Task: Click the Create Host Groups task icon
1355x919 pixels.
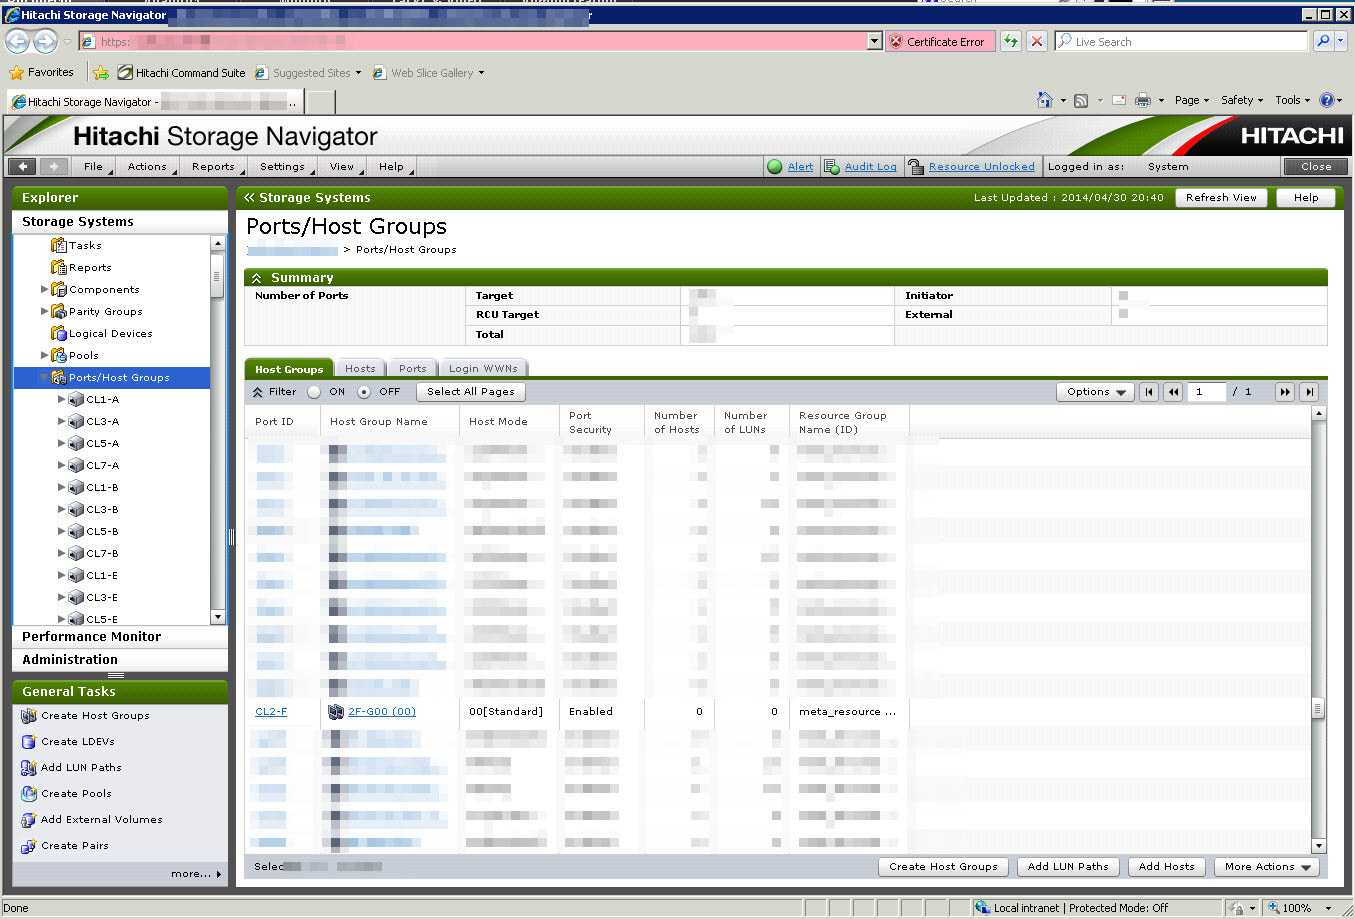Action: 29,716
